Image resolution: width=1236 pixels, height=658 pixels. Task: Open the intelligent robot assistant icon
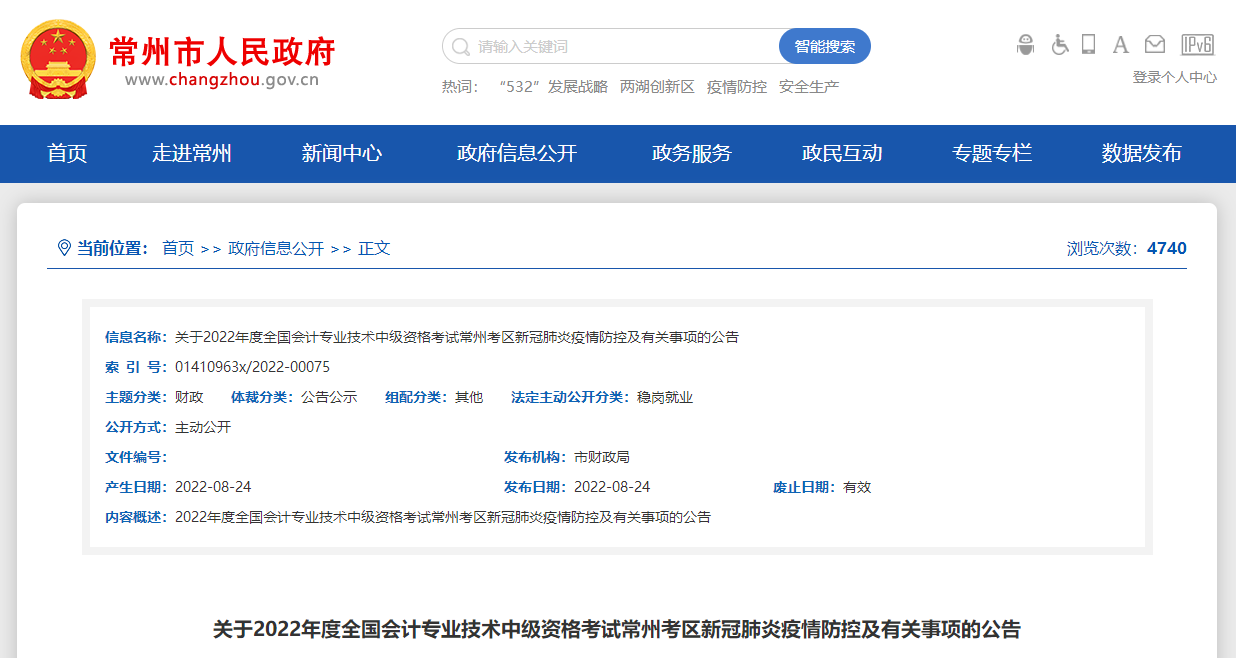tap(1025, 44)
